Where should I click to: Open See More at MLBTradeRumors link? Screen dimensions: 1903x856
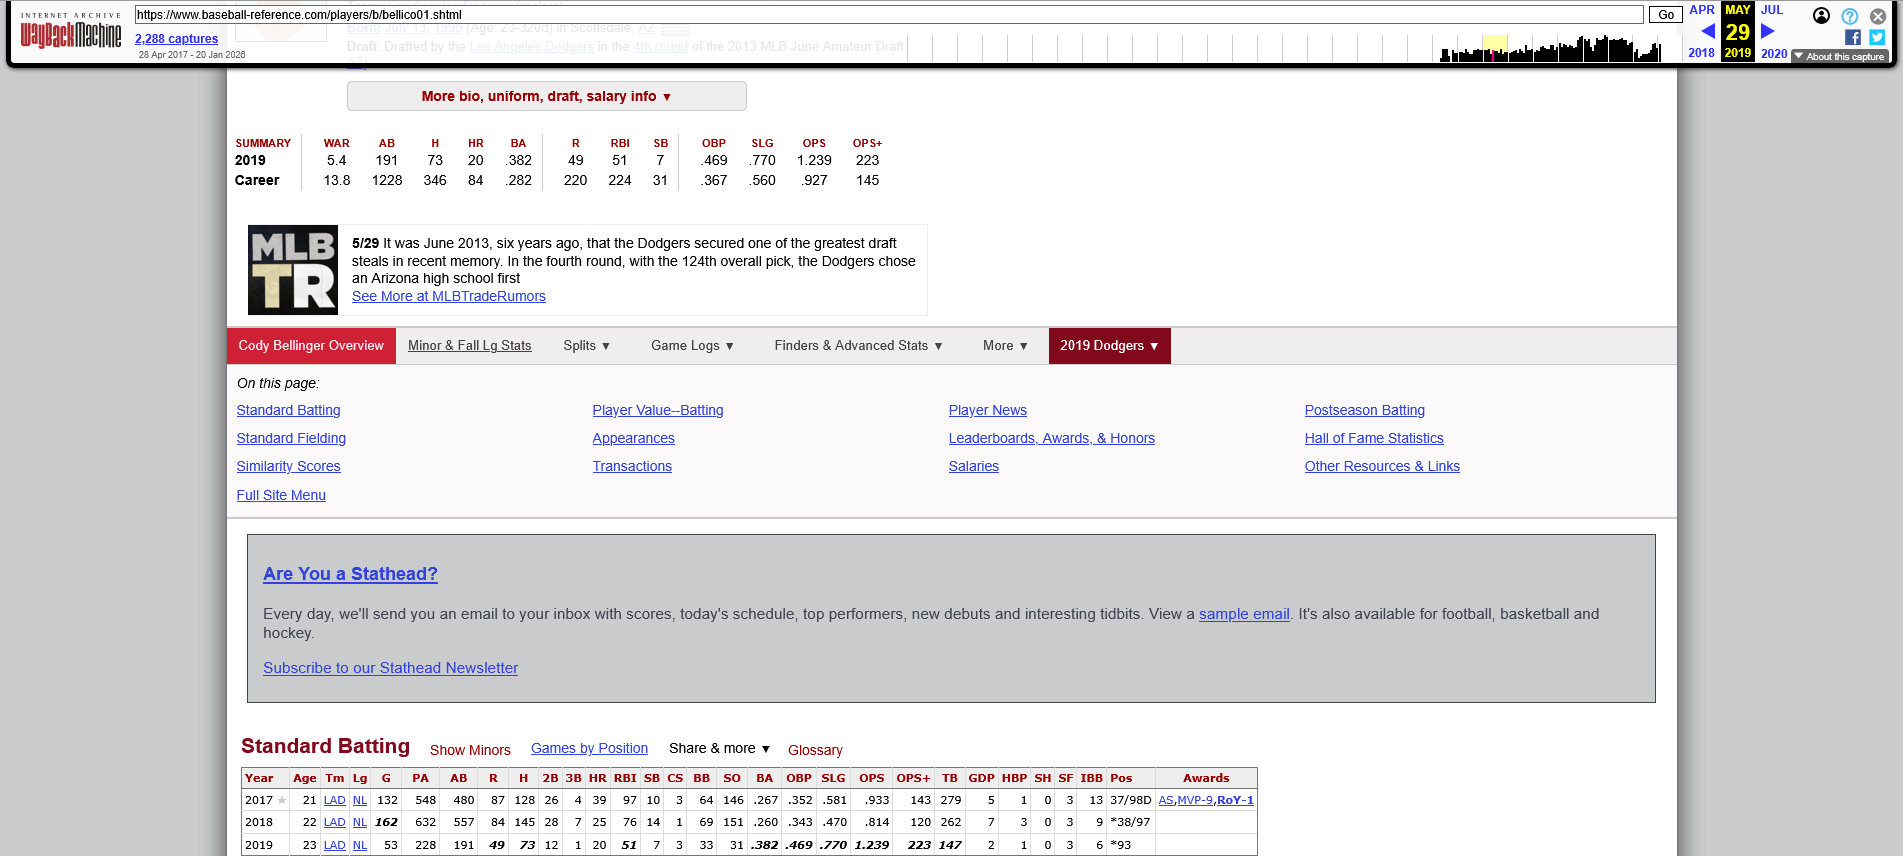[x=449, y=296]
